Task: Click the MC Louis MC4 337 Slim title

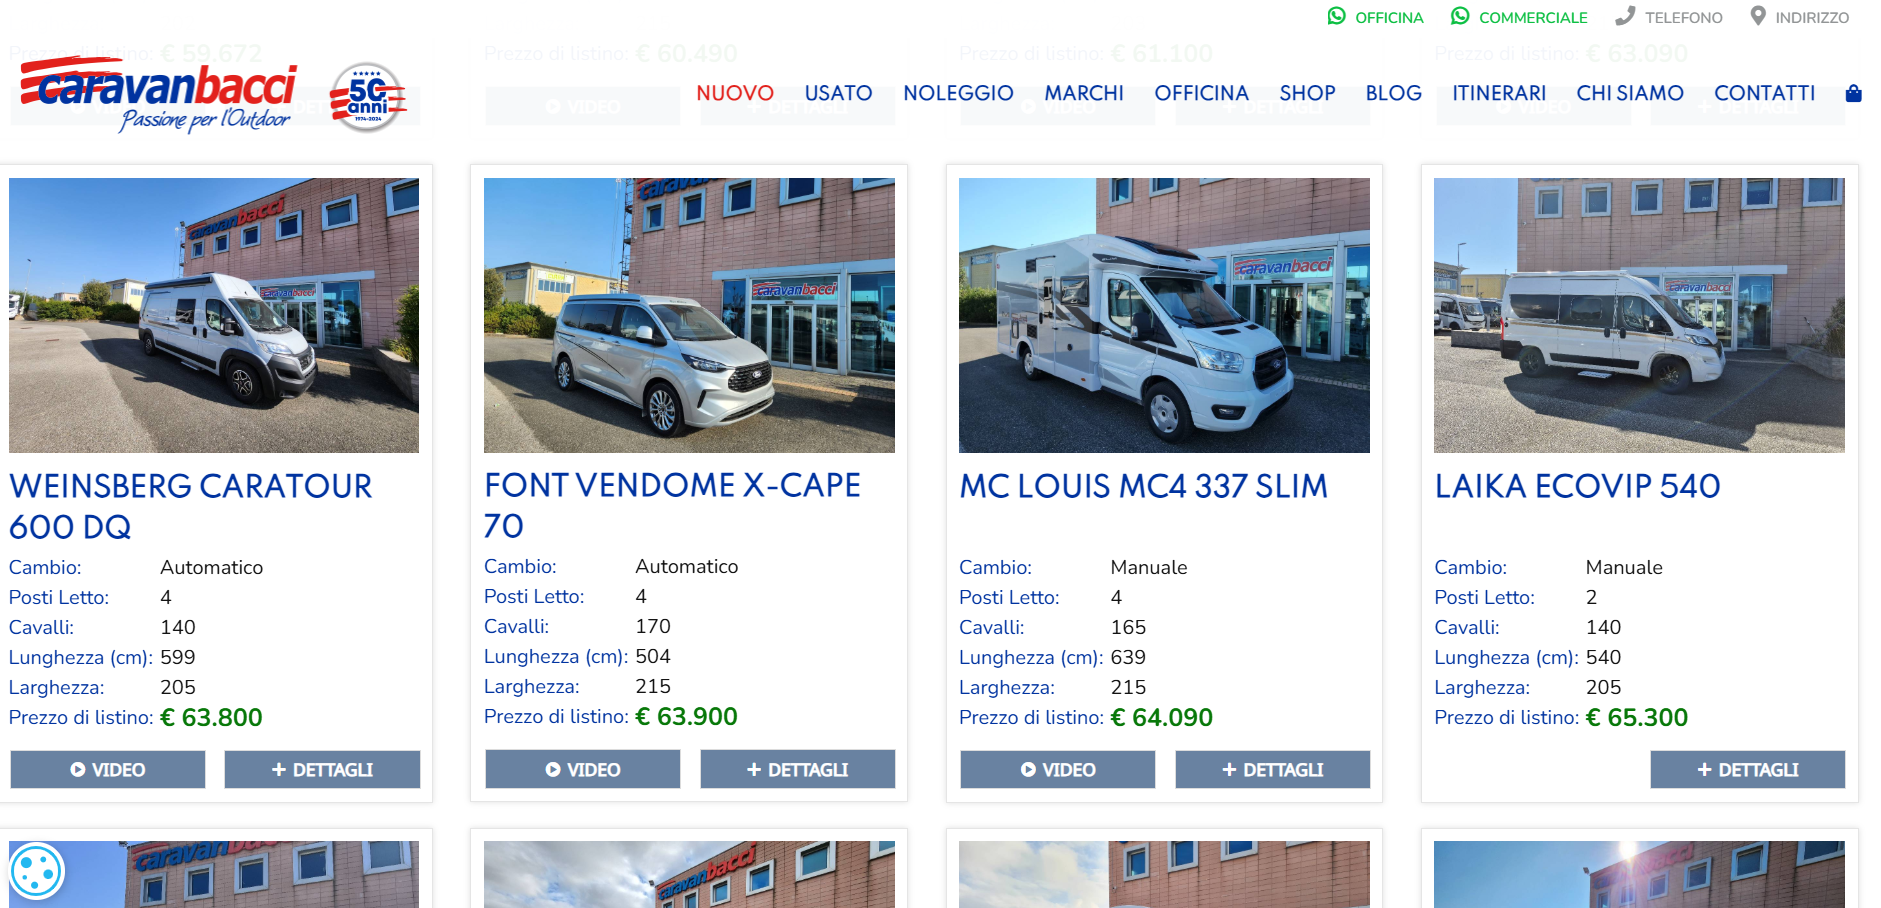Action: coord(1144,486)
